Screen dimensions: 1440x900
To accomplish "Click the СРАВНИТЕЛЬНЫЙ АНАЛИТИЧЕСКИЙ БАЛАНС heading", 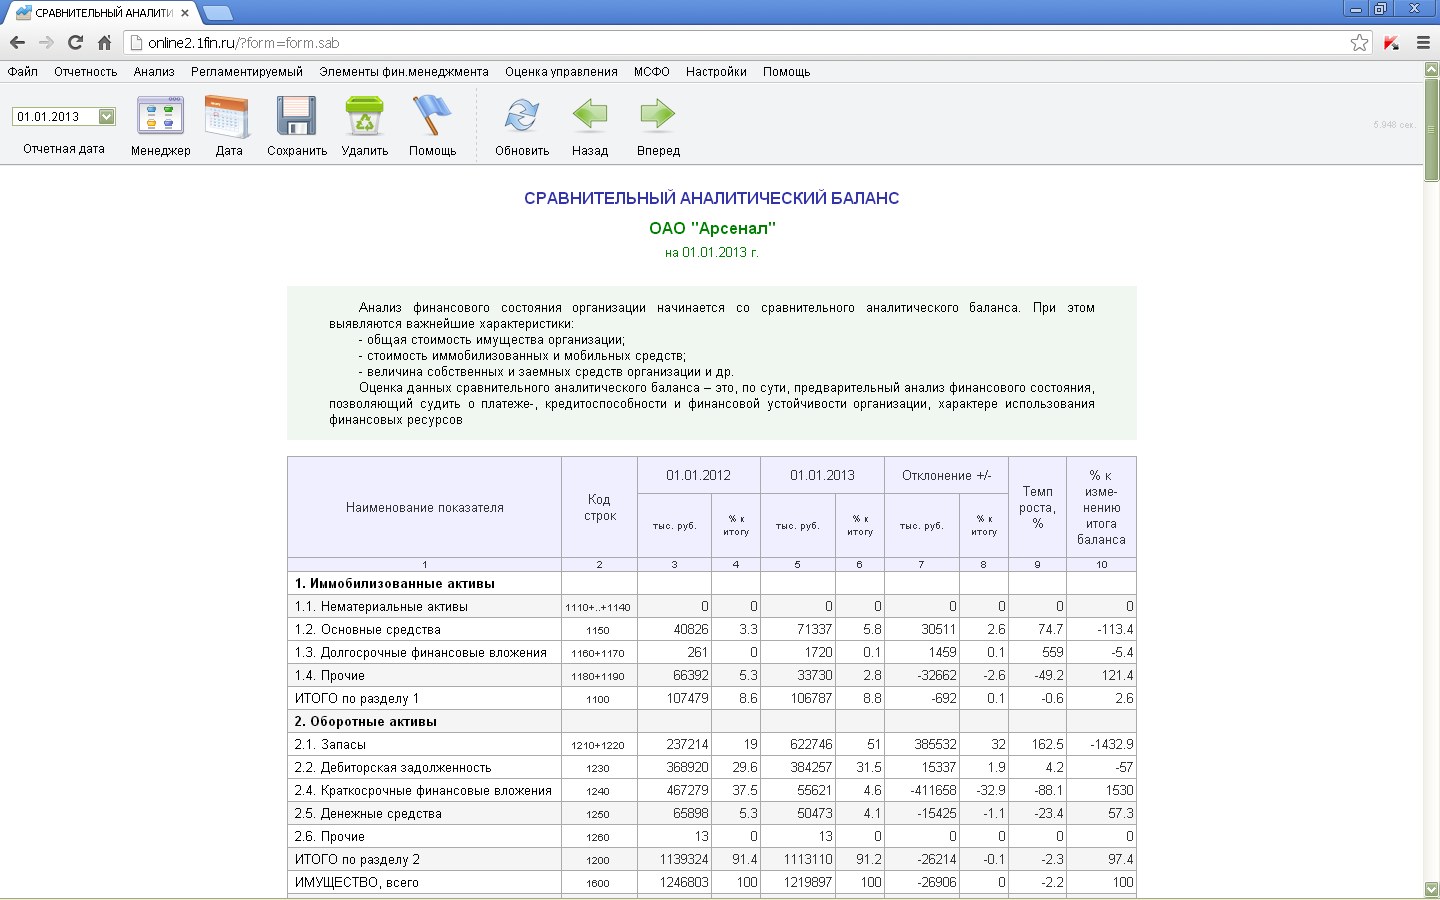I will [x=712, y=198].
